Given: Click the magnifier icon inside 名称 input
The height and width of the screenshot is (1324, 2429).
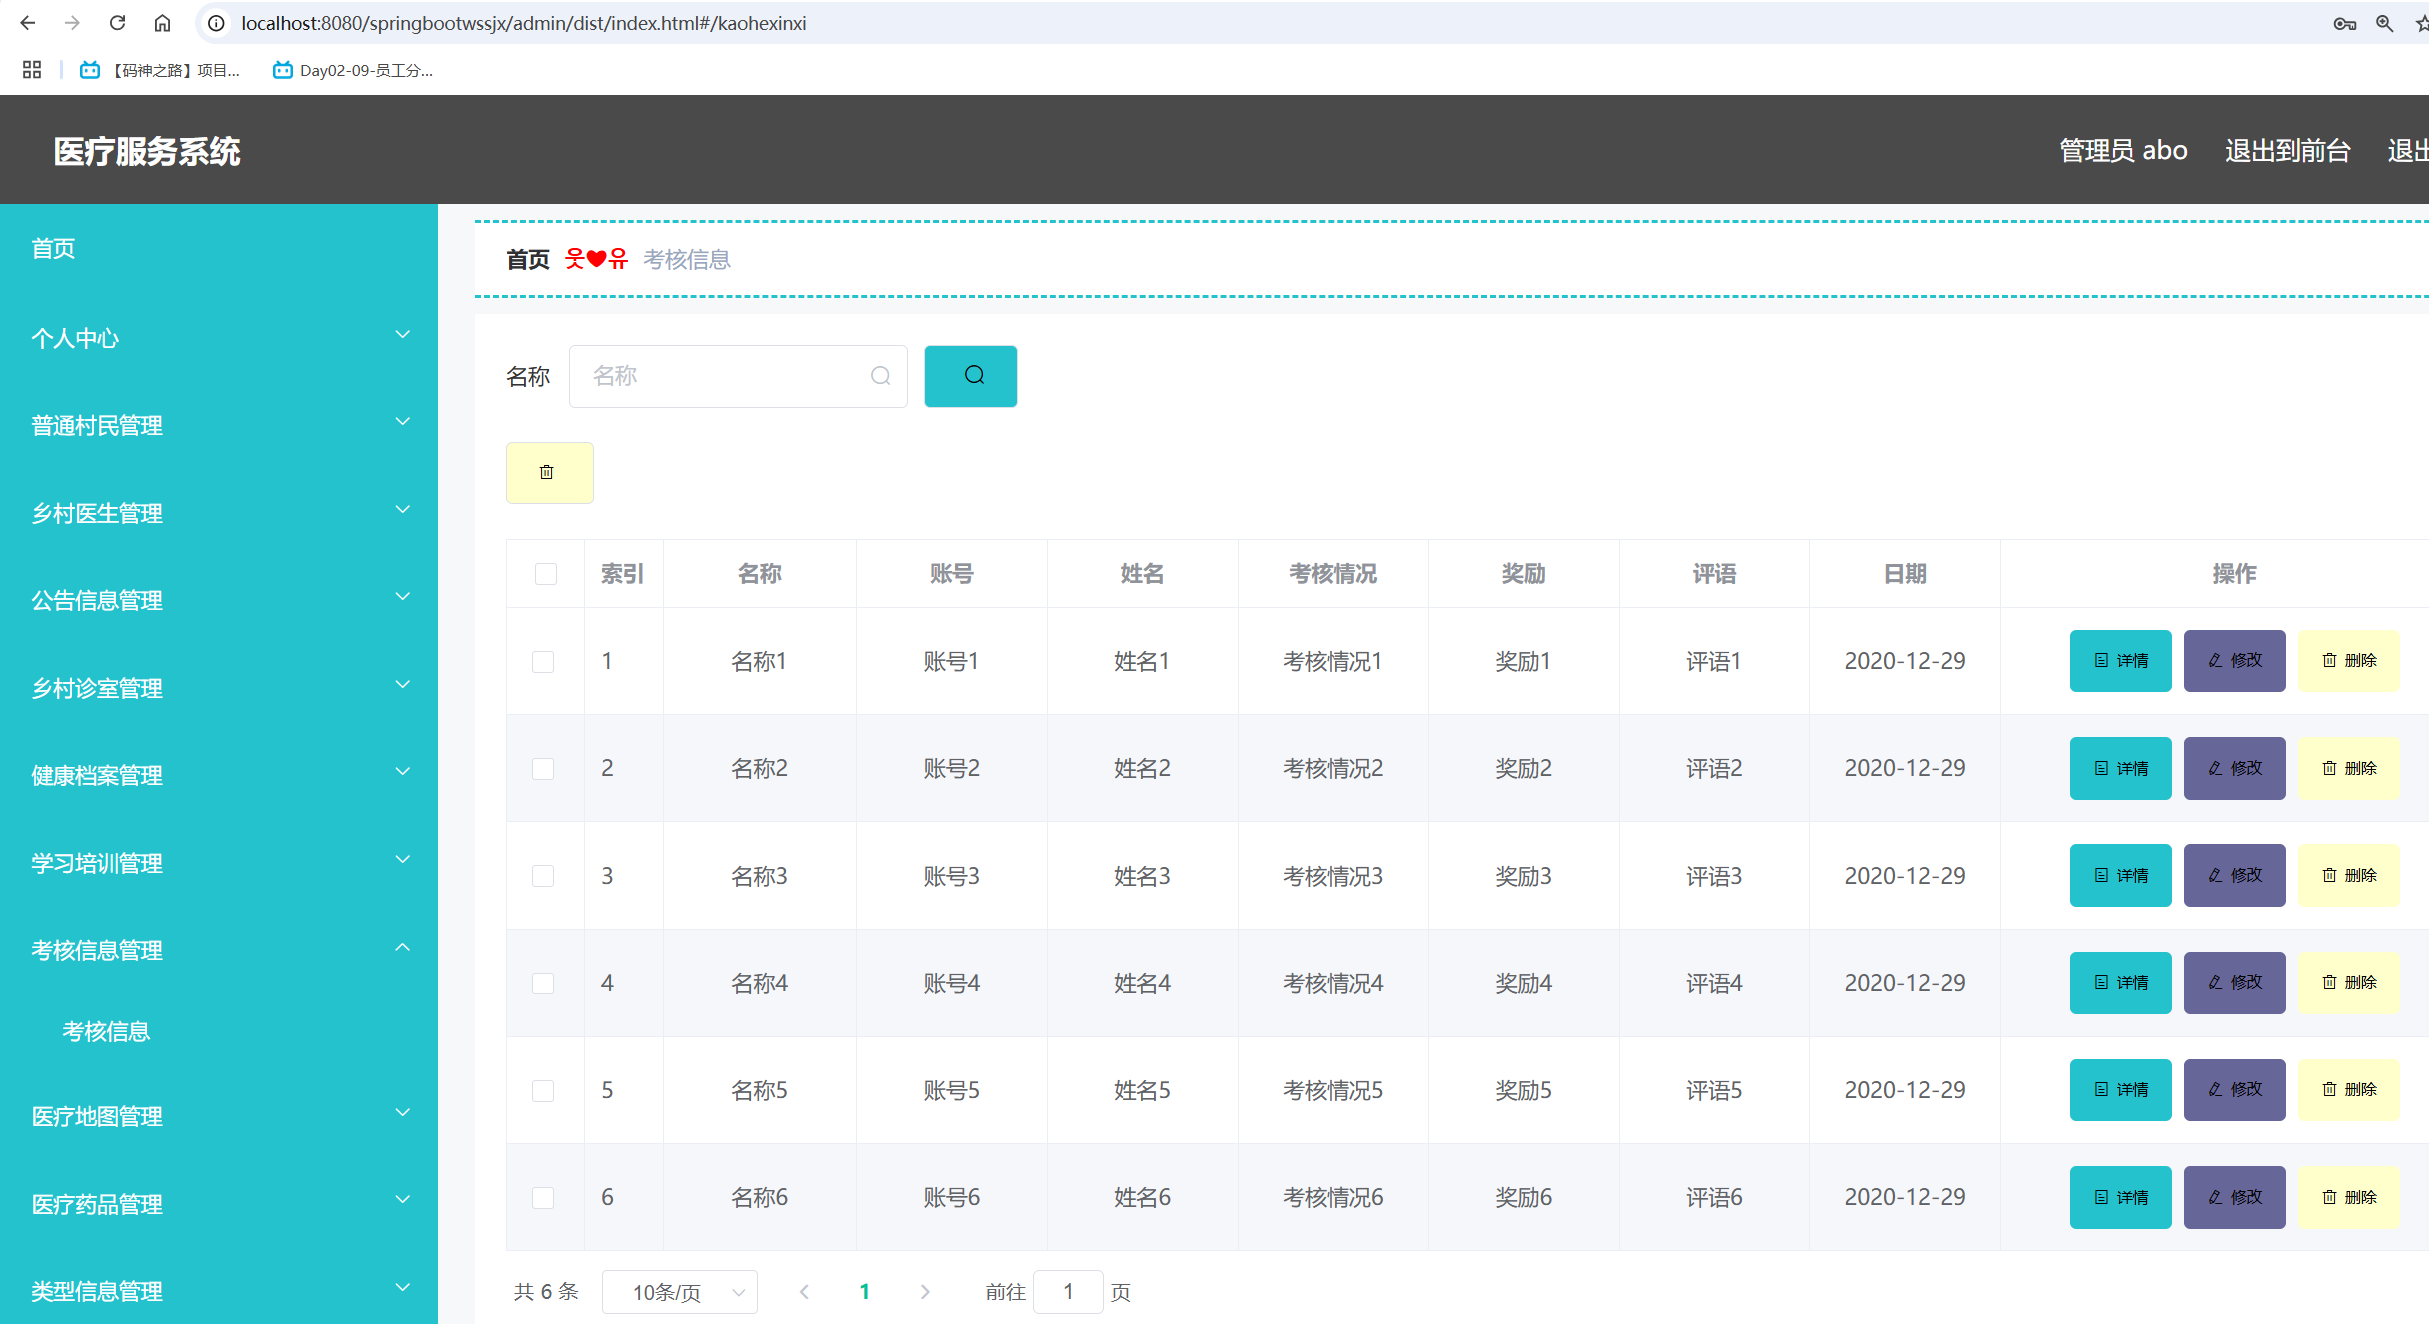Looking at the screenshot, I should tap(880, 376).
